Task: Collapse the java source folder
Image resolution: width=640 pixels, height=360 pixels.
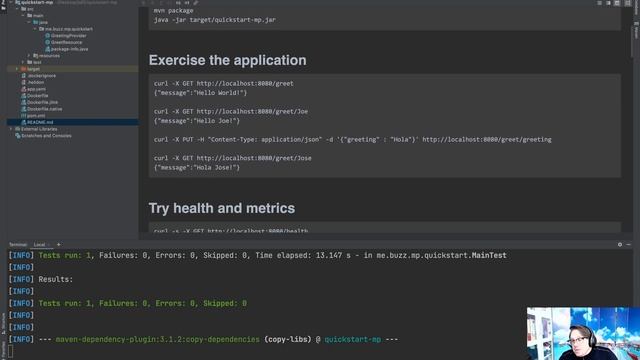Action: click(29, 22)
